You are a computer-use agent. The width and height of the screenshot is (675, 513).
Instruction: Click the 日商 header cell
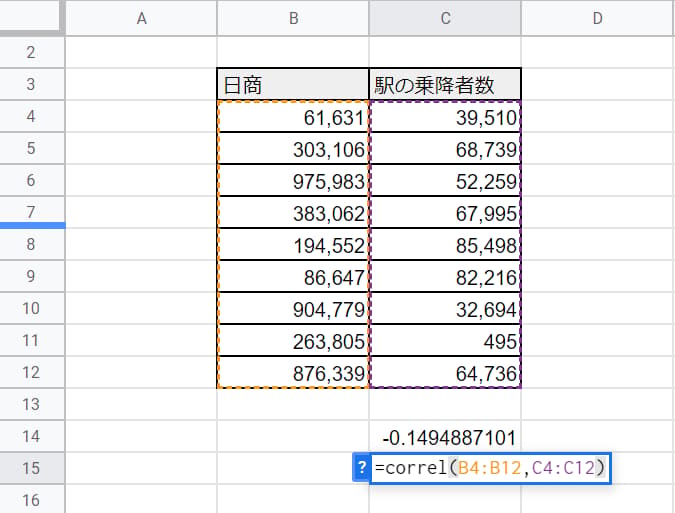[x=293, y=84]
